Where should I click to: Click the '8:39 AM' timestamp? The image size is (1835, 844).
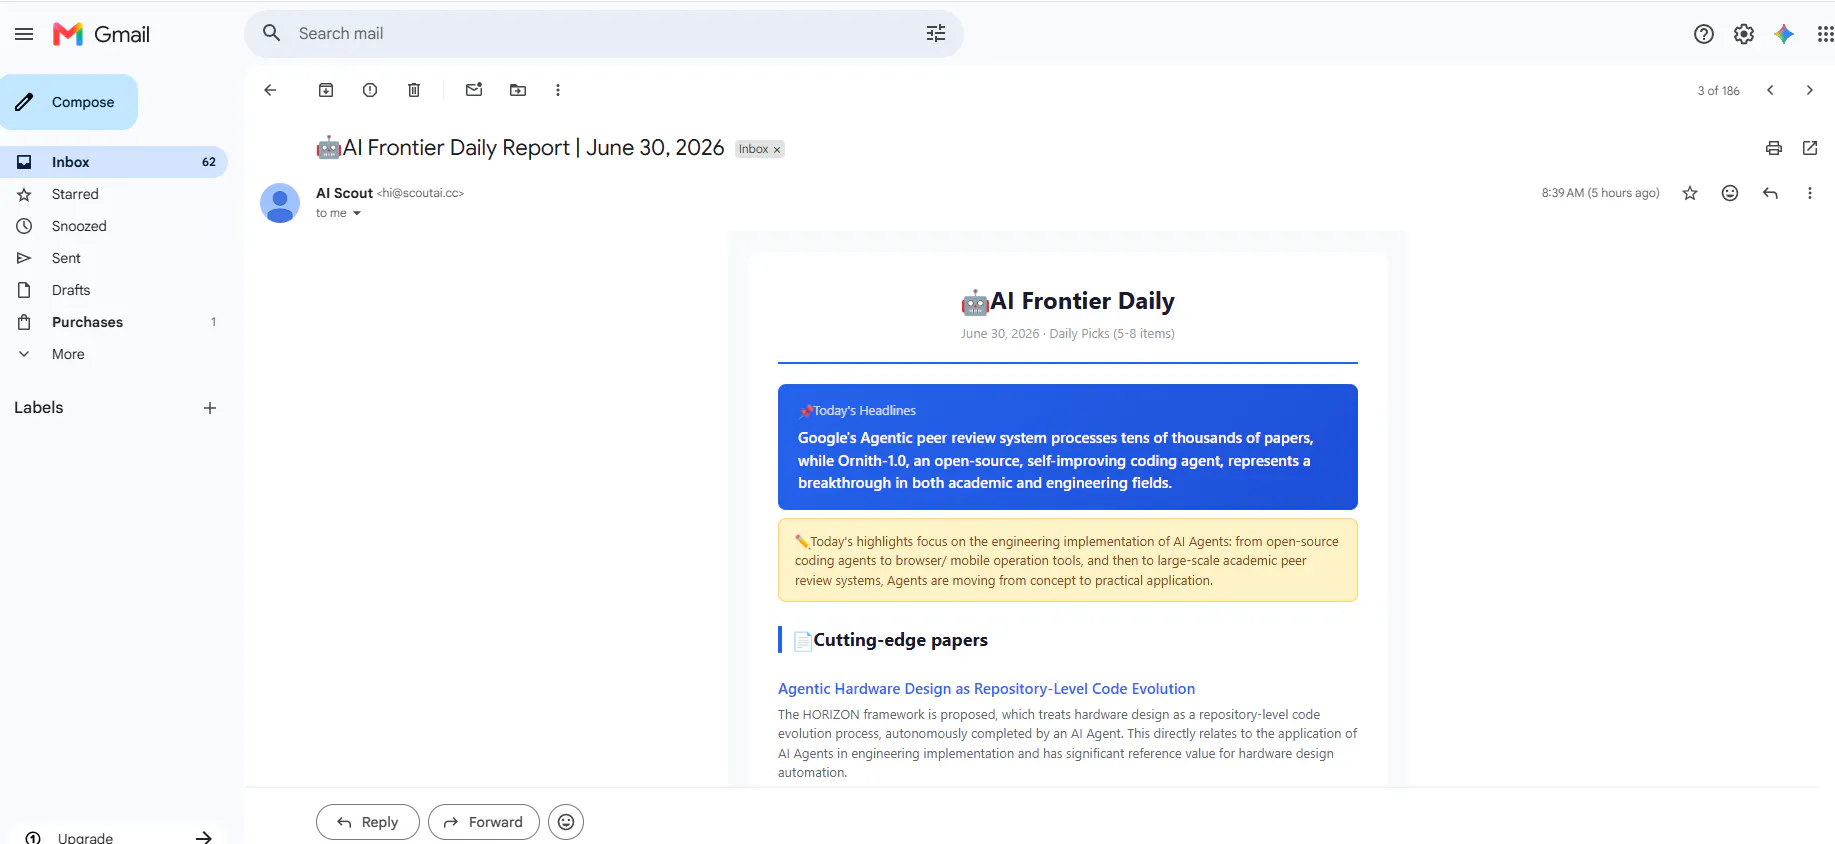point(1600,193)
